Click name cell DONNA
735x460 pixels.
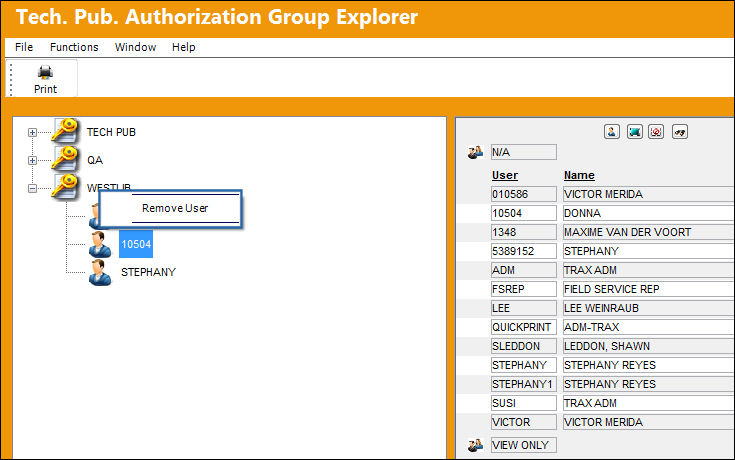(x=648, y=213)
